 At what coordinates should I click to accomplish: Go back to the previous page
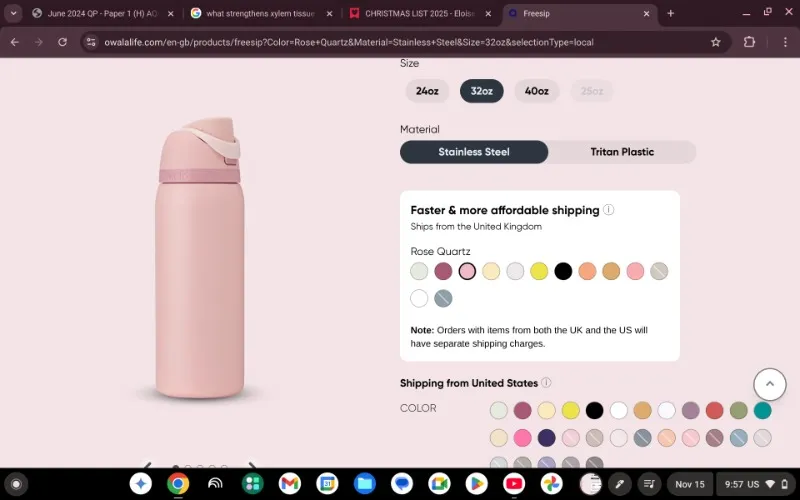click(15, 42)
